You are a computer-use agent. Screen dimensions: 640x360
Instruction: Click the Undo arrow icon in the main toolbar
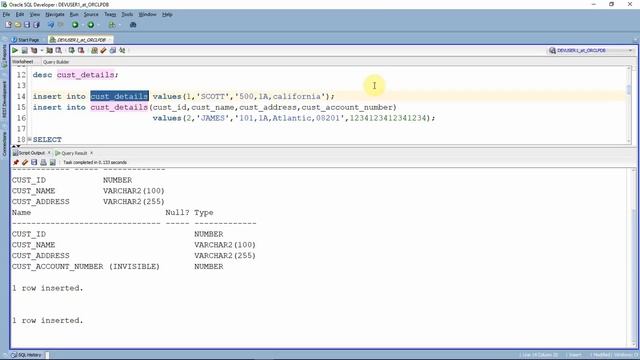[x=51, y=25]
